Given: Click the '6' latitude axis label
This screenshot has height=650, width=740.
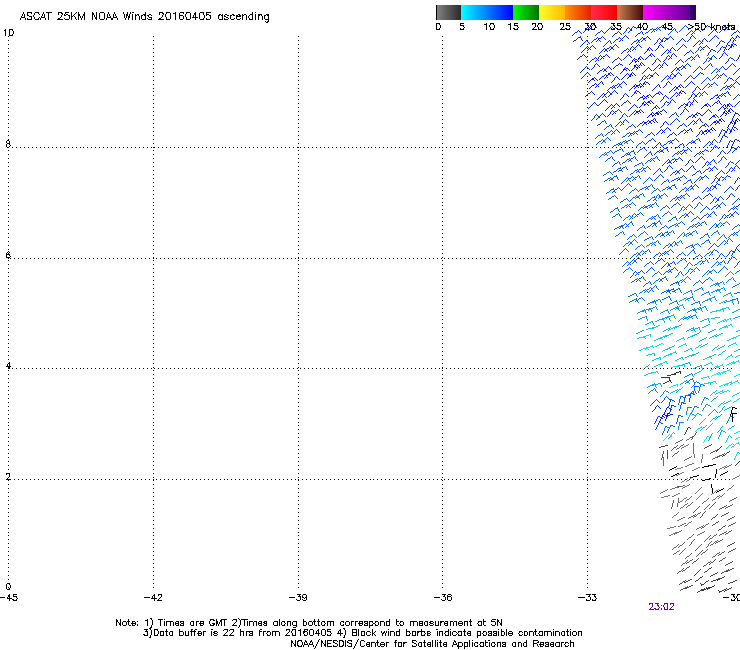Looking at the screenshot, I should point(8,255).
